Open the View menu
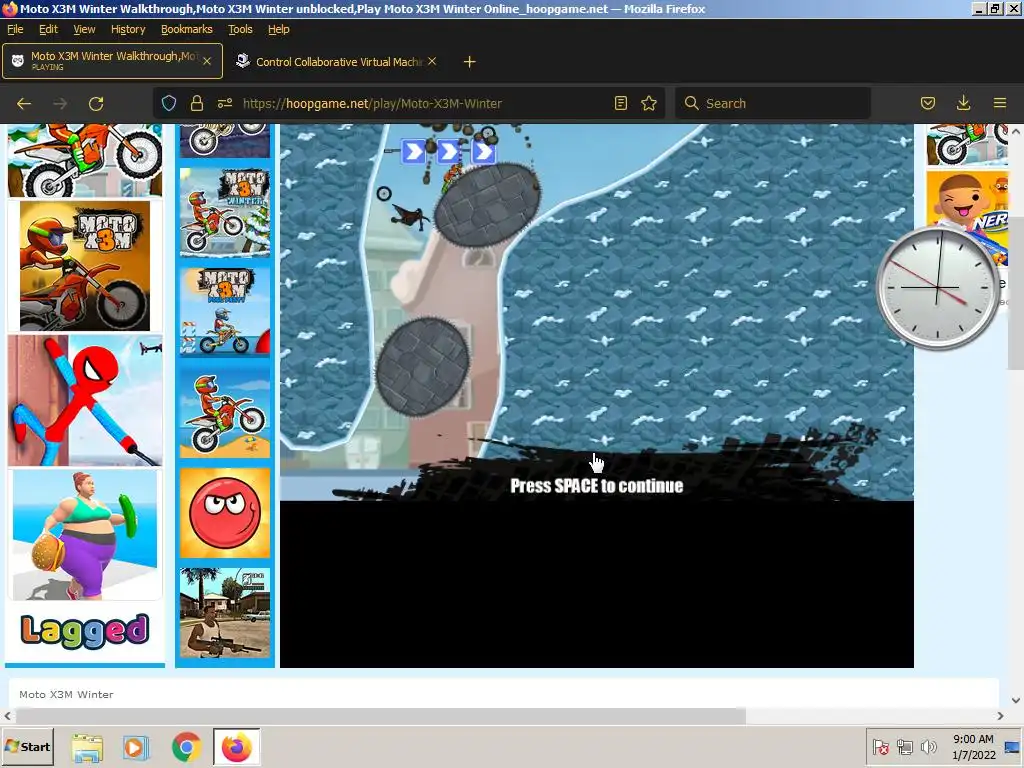 (x=84, y=29)
